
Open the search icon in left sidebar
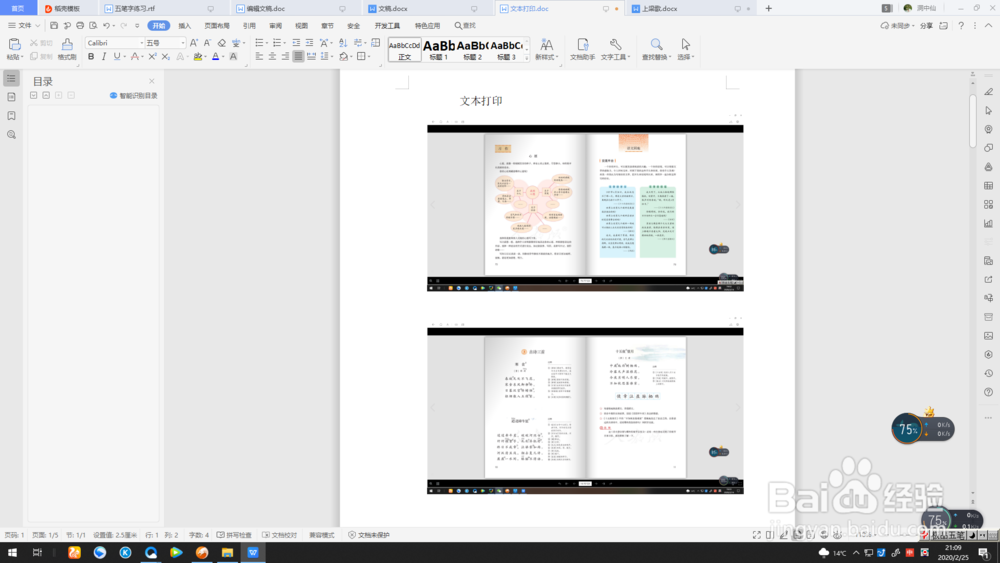click(x=11, y=135)
